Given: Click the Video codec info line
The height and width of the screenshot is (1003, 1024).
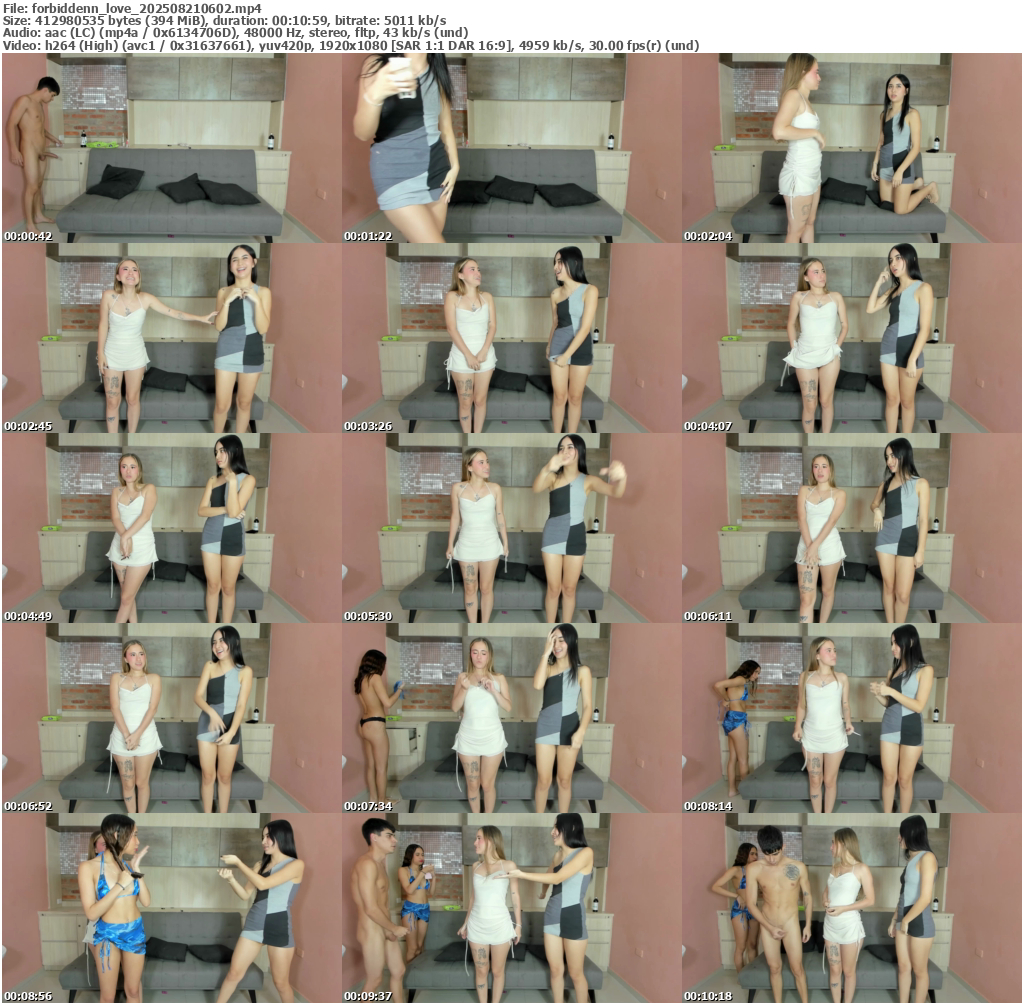Looking at the screenshot, I should [350, 45].
